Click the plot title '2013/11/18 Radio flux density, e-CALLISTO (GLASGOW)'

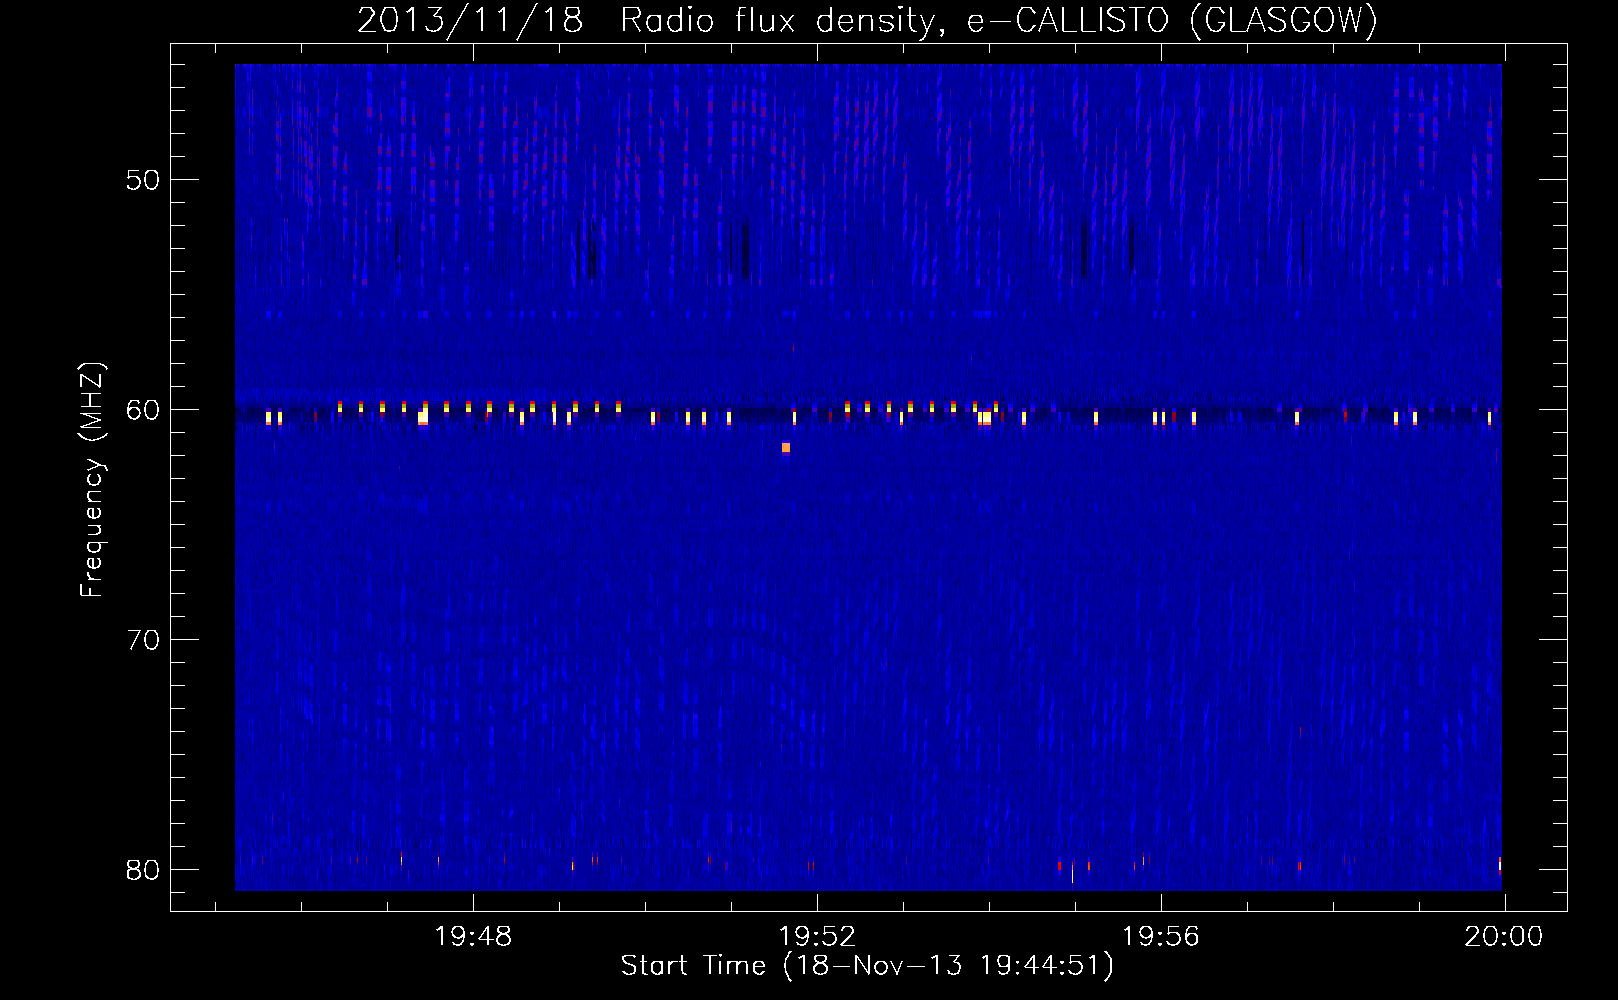pos(867,20)
